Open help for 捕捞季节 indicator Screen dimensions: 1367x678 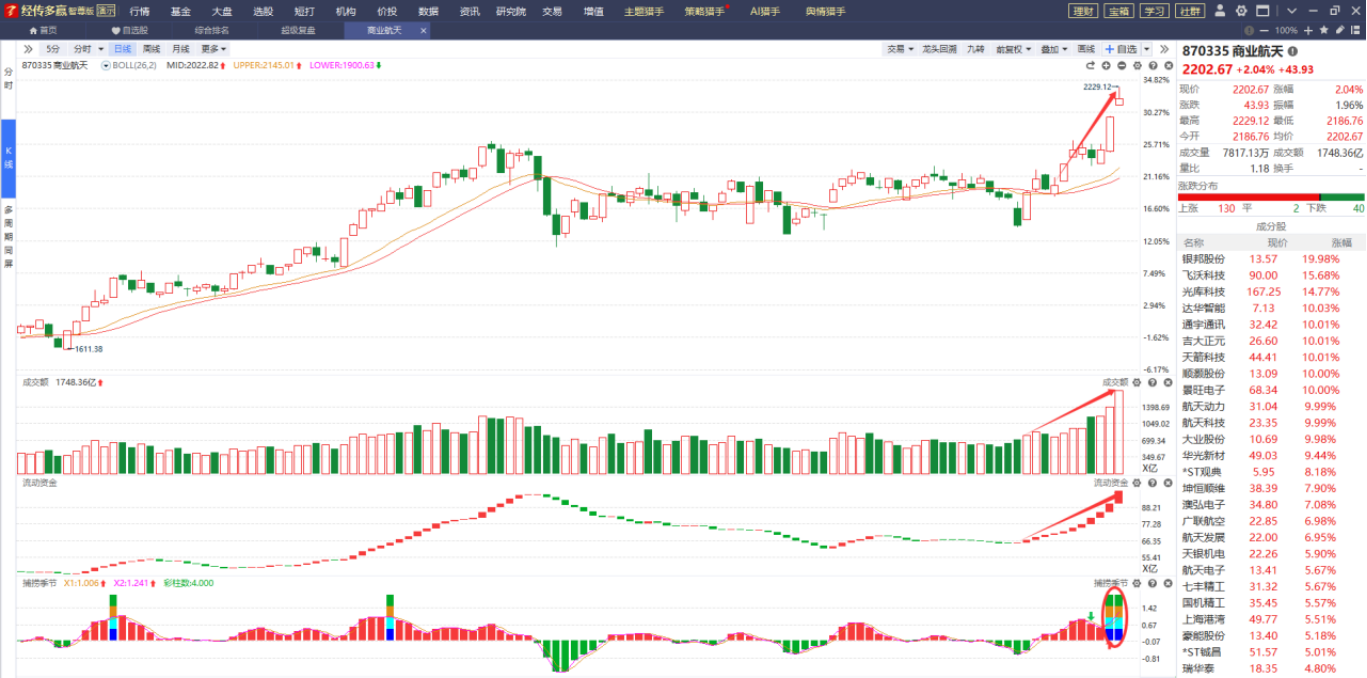[1151, 583]
